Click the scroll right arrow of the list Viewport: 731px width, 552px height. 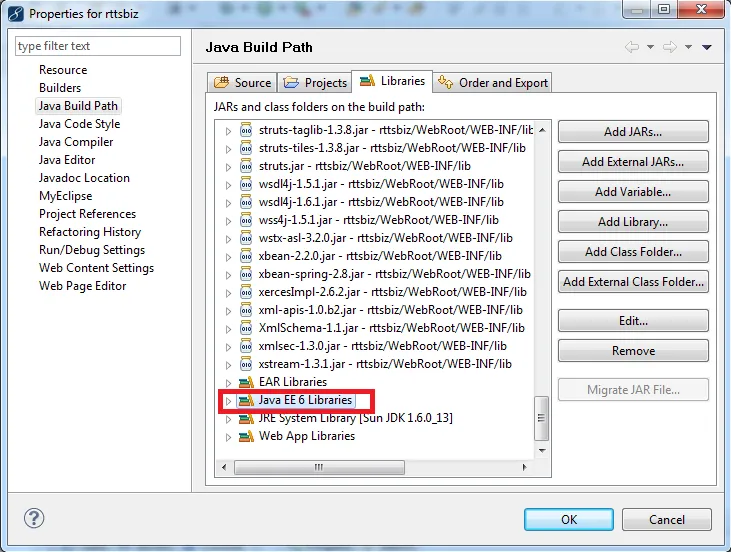524,467
